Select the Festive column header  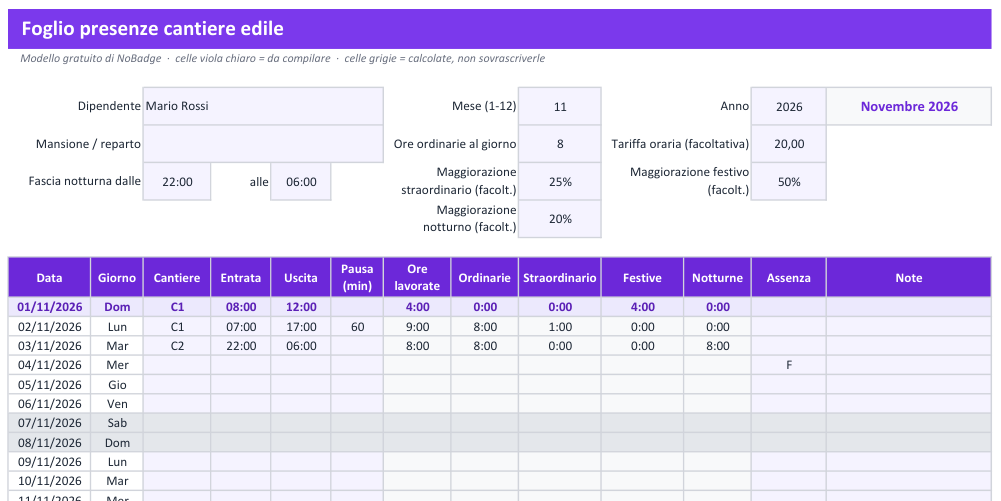click(x=642, y=278)
